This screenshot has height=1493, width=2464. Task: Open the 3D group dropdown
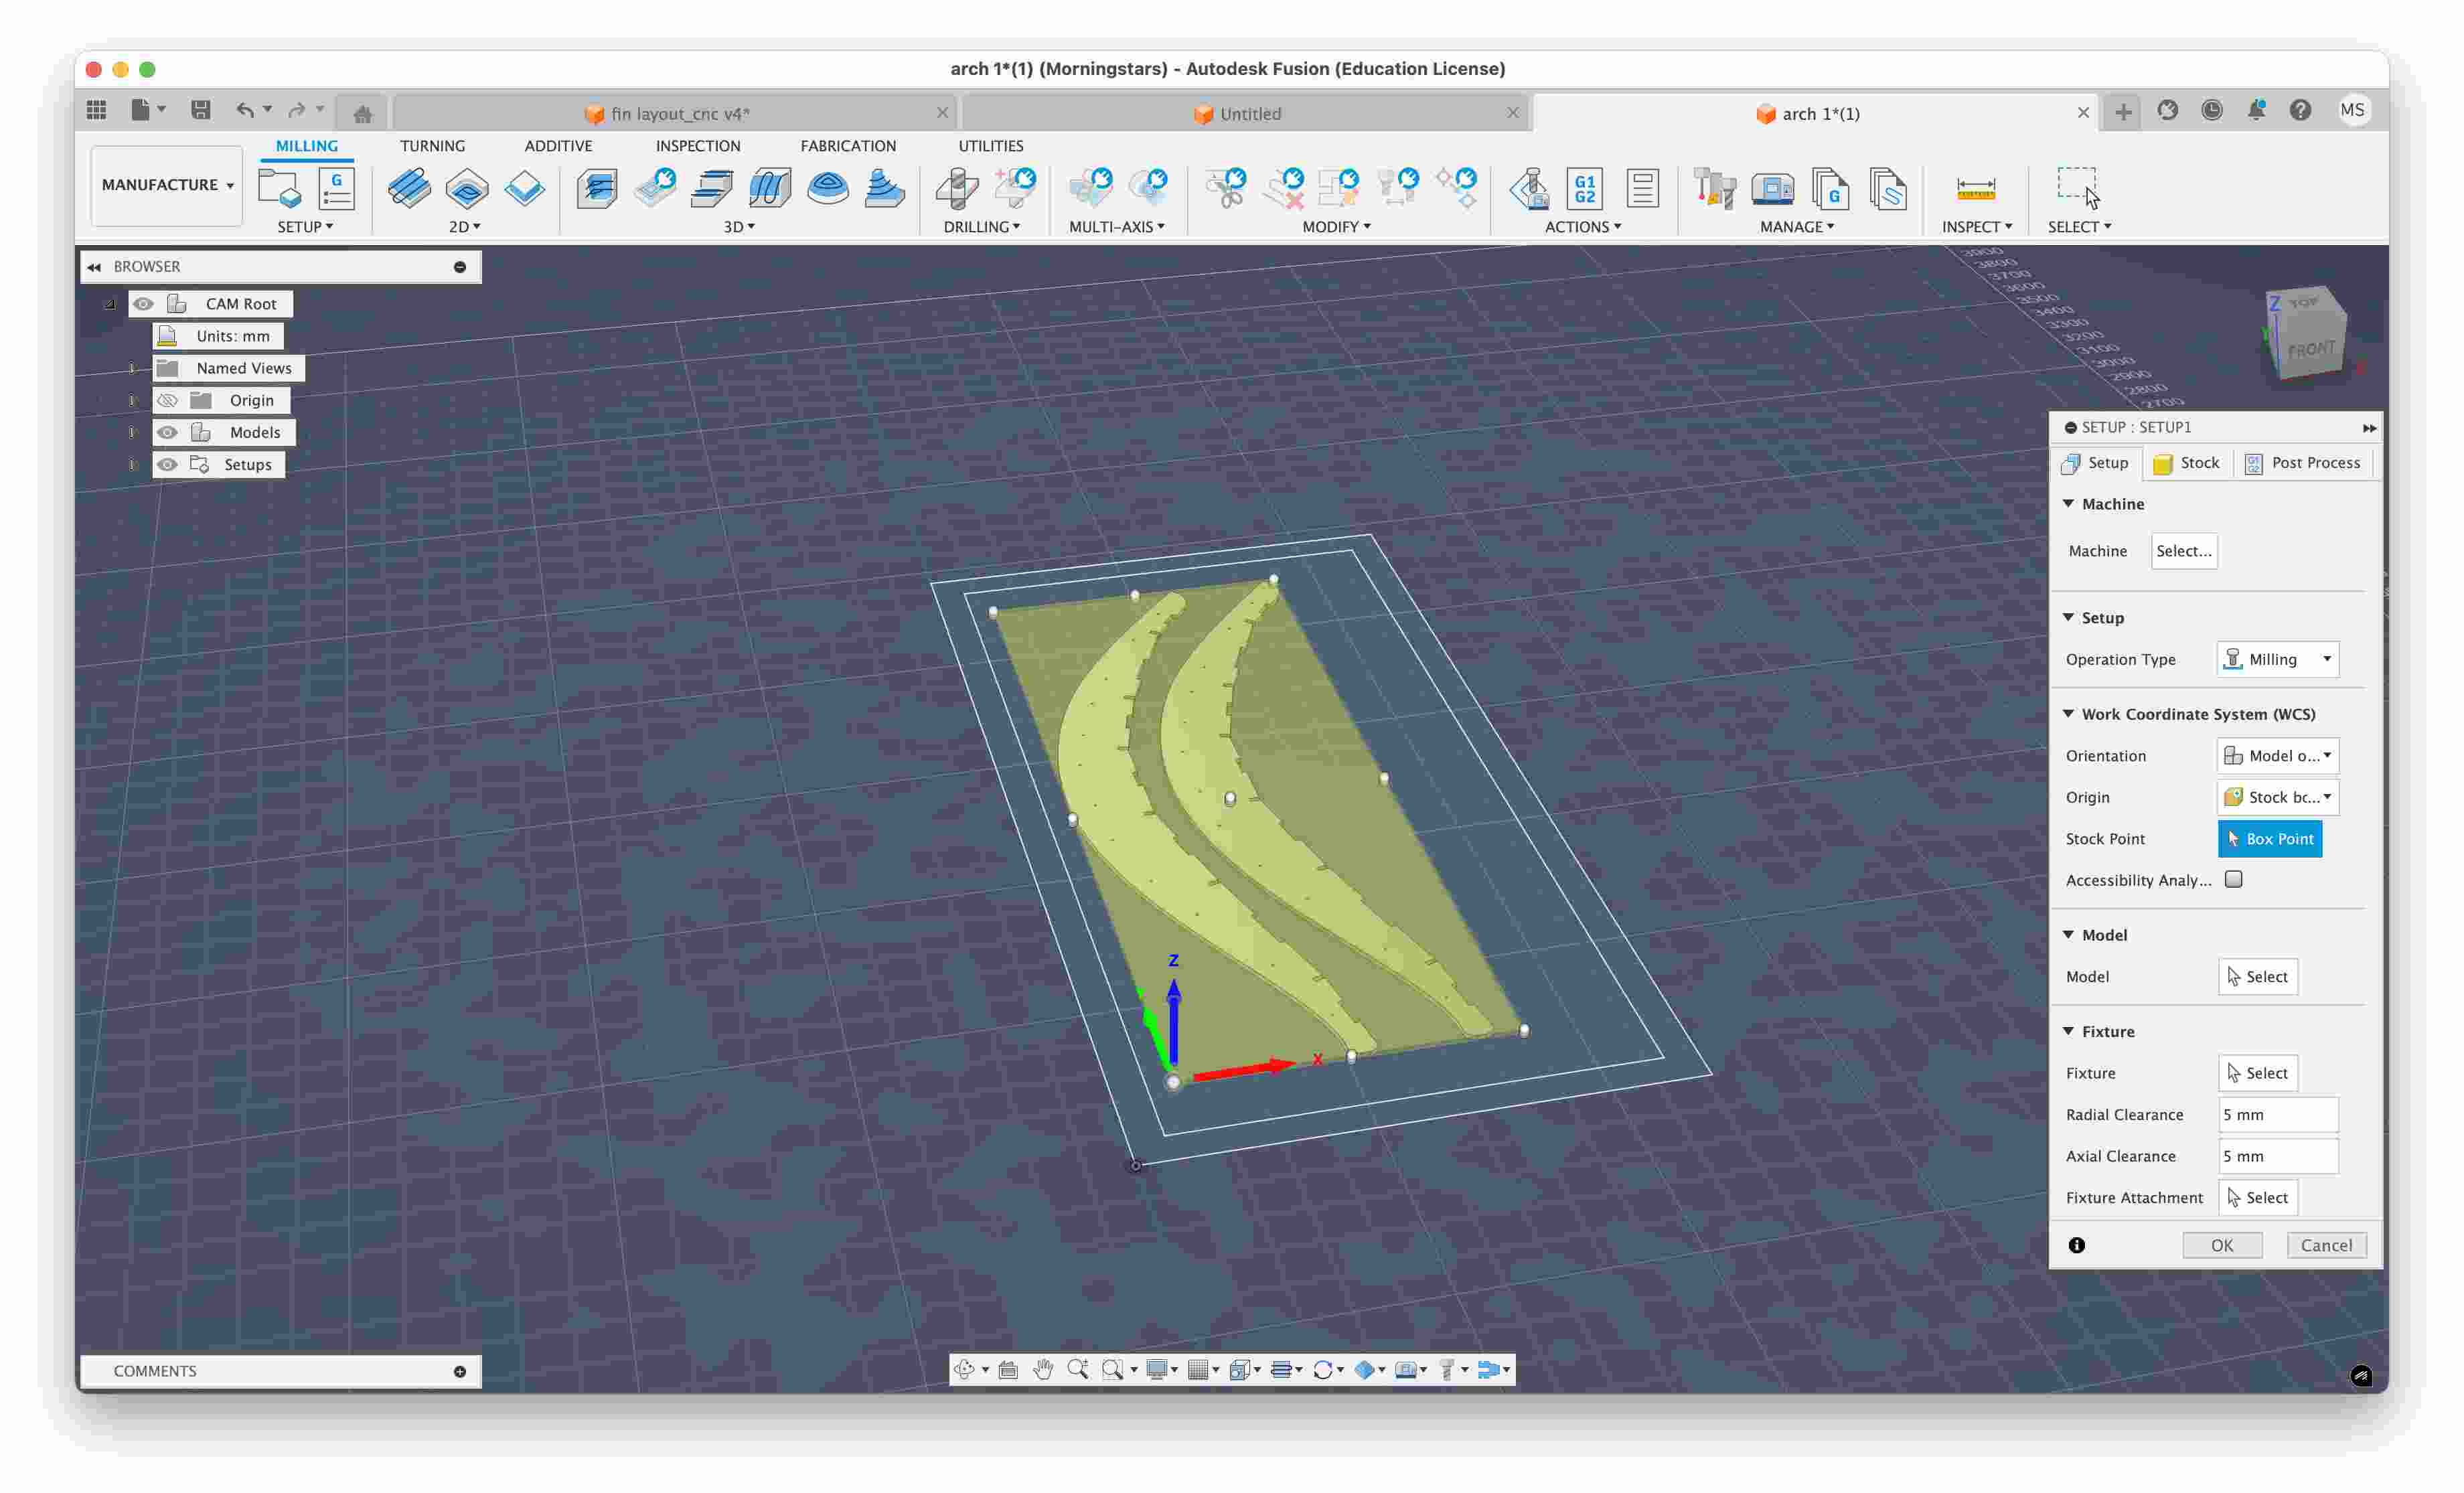click(x=739, y=226)
